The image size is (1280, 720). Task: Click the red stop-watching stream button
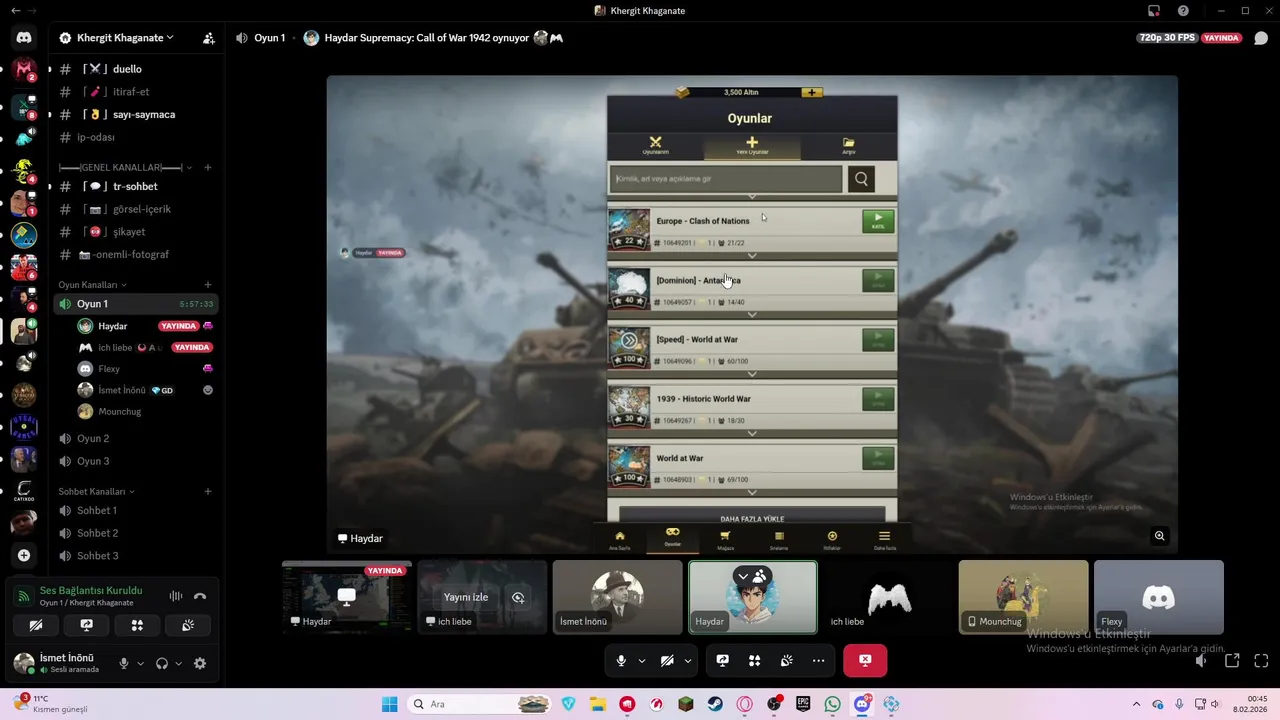pos(865,660)
